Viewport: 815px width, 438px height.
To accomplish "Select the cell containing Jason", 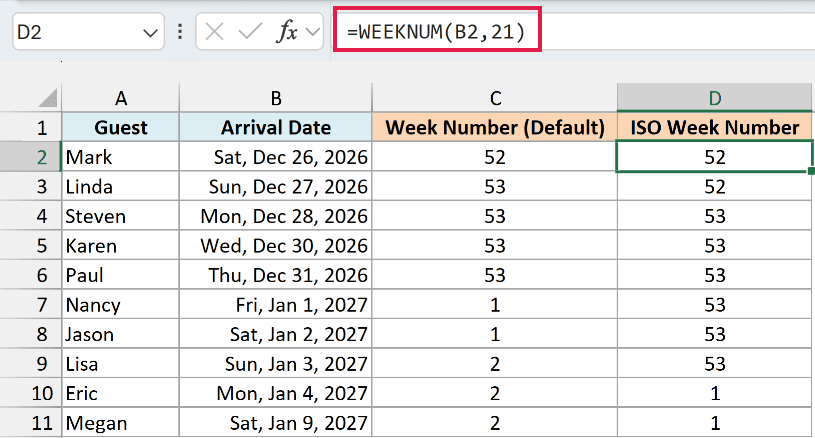I will (x=121, y=334).
